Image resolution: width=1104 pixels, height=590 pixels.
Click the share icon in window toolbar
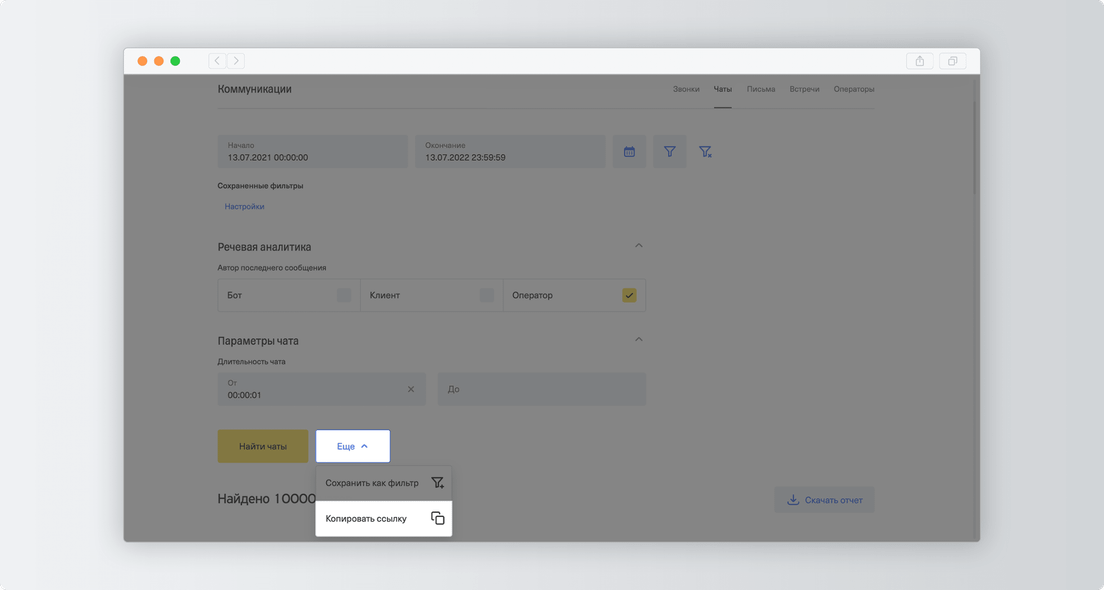click(x=920, y=61)
